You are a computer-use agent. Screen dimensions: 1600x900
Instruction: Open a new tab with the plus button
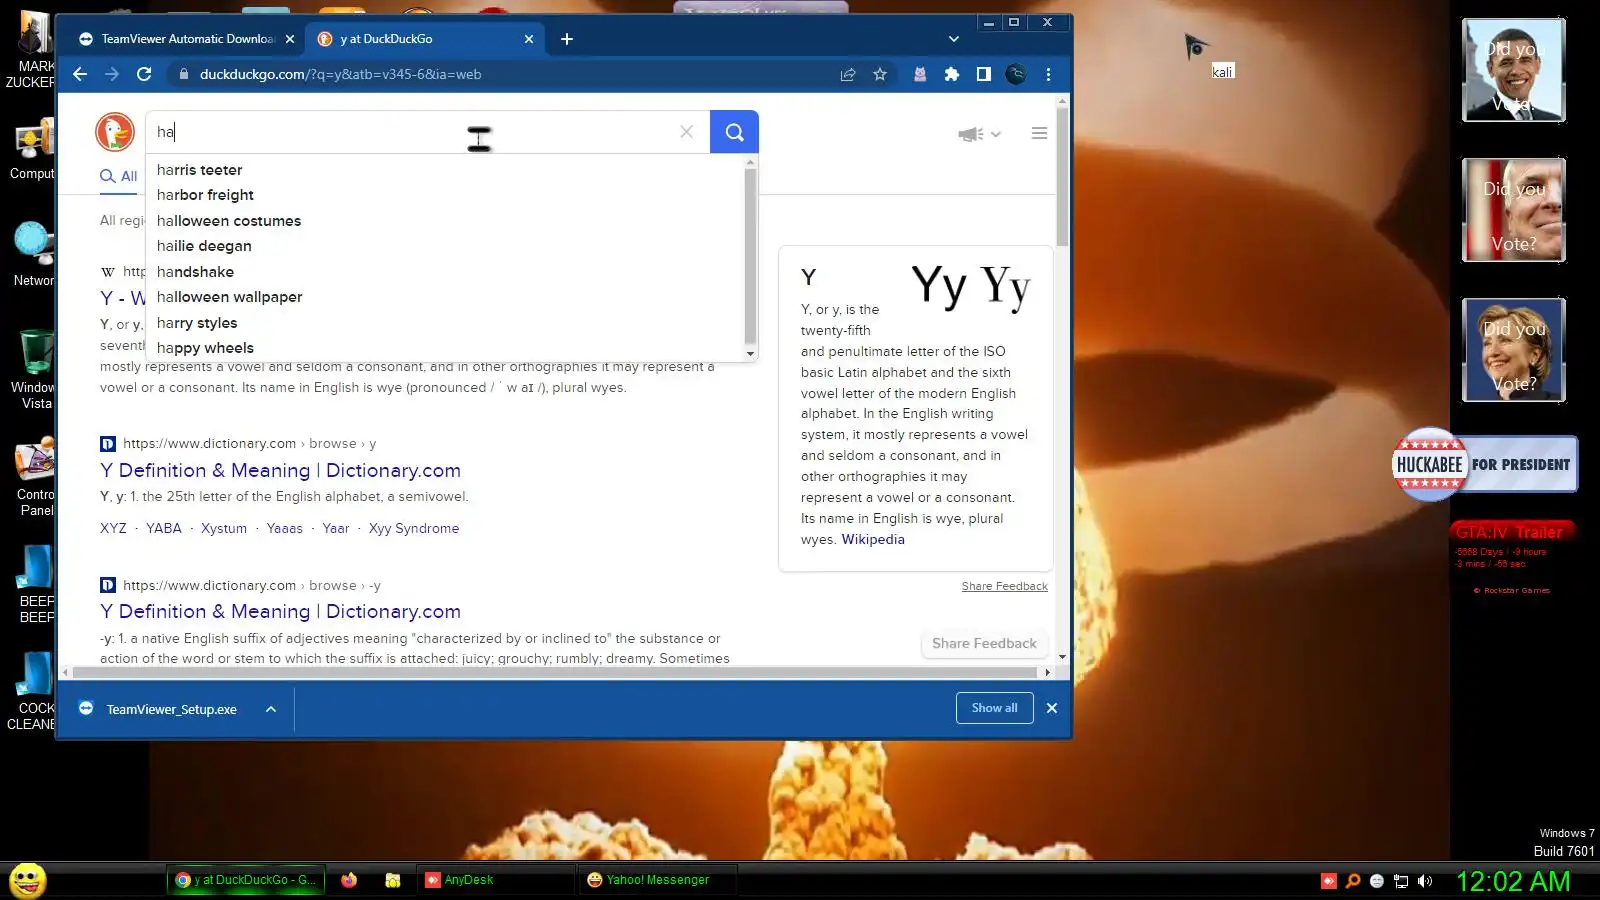click(567, 39)
